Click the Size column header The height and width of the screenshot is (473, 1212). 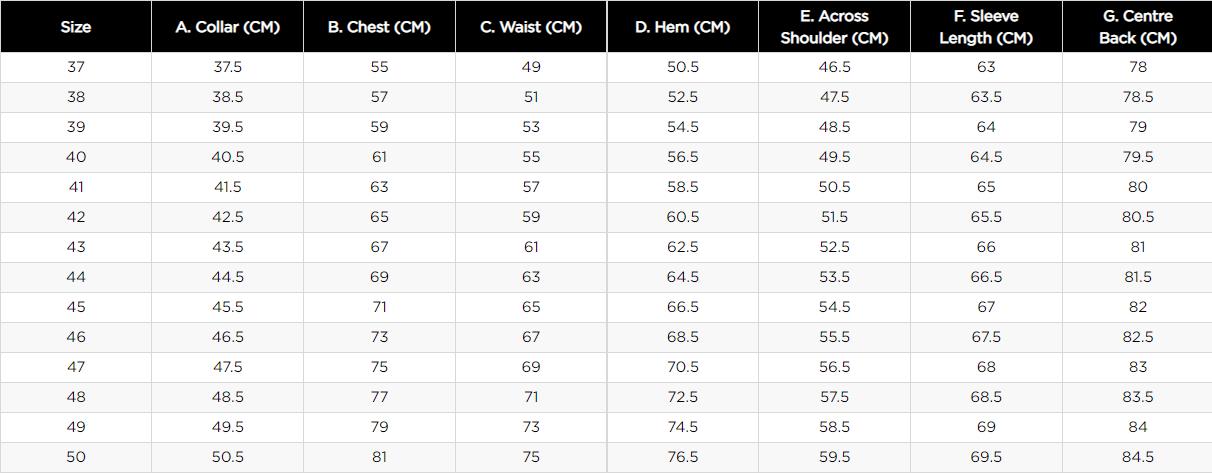(76, 27)
